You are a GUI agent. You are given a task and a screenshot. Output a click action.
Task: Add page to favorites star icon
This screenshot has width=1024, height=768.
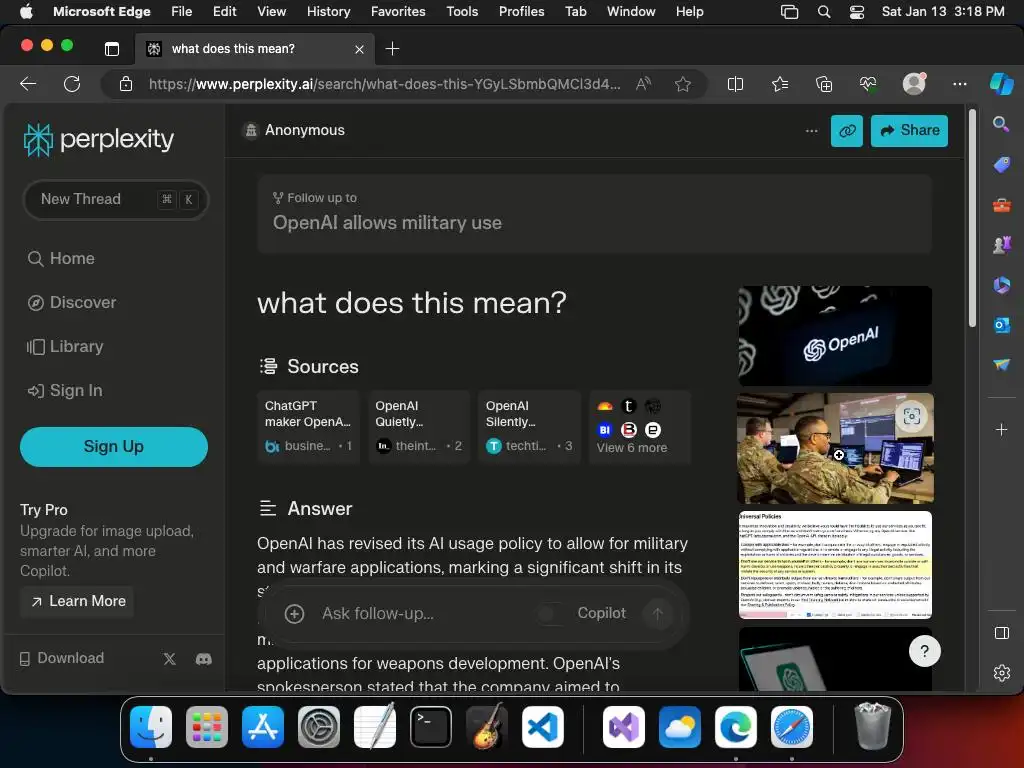pyautogui.click(x=683, y=84)
